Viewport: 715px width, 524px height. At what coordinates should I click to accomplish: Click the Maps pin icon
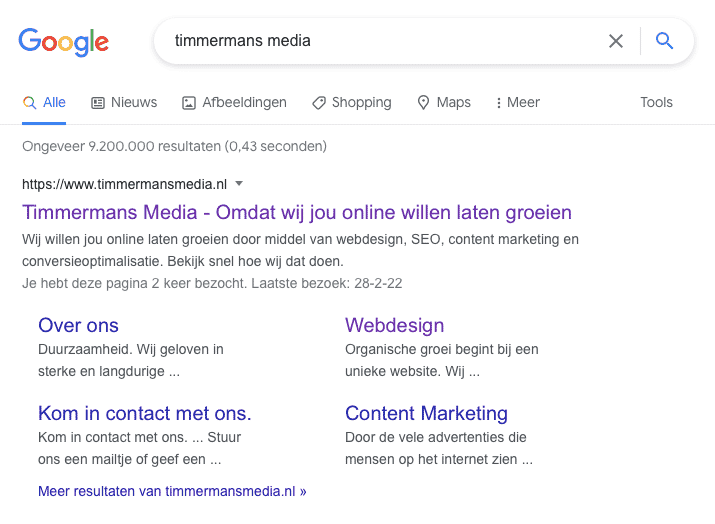(423, 102)
